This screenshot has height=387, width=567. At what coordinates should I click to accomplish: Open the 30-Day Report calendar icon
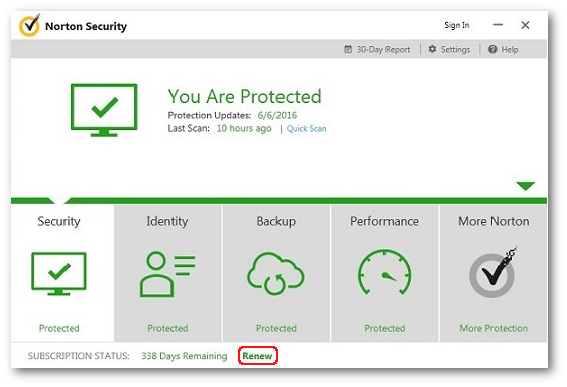tap(348, 49)
